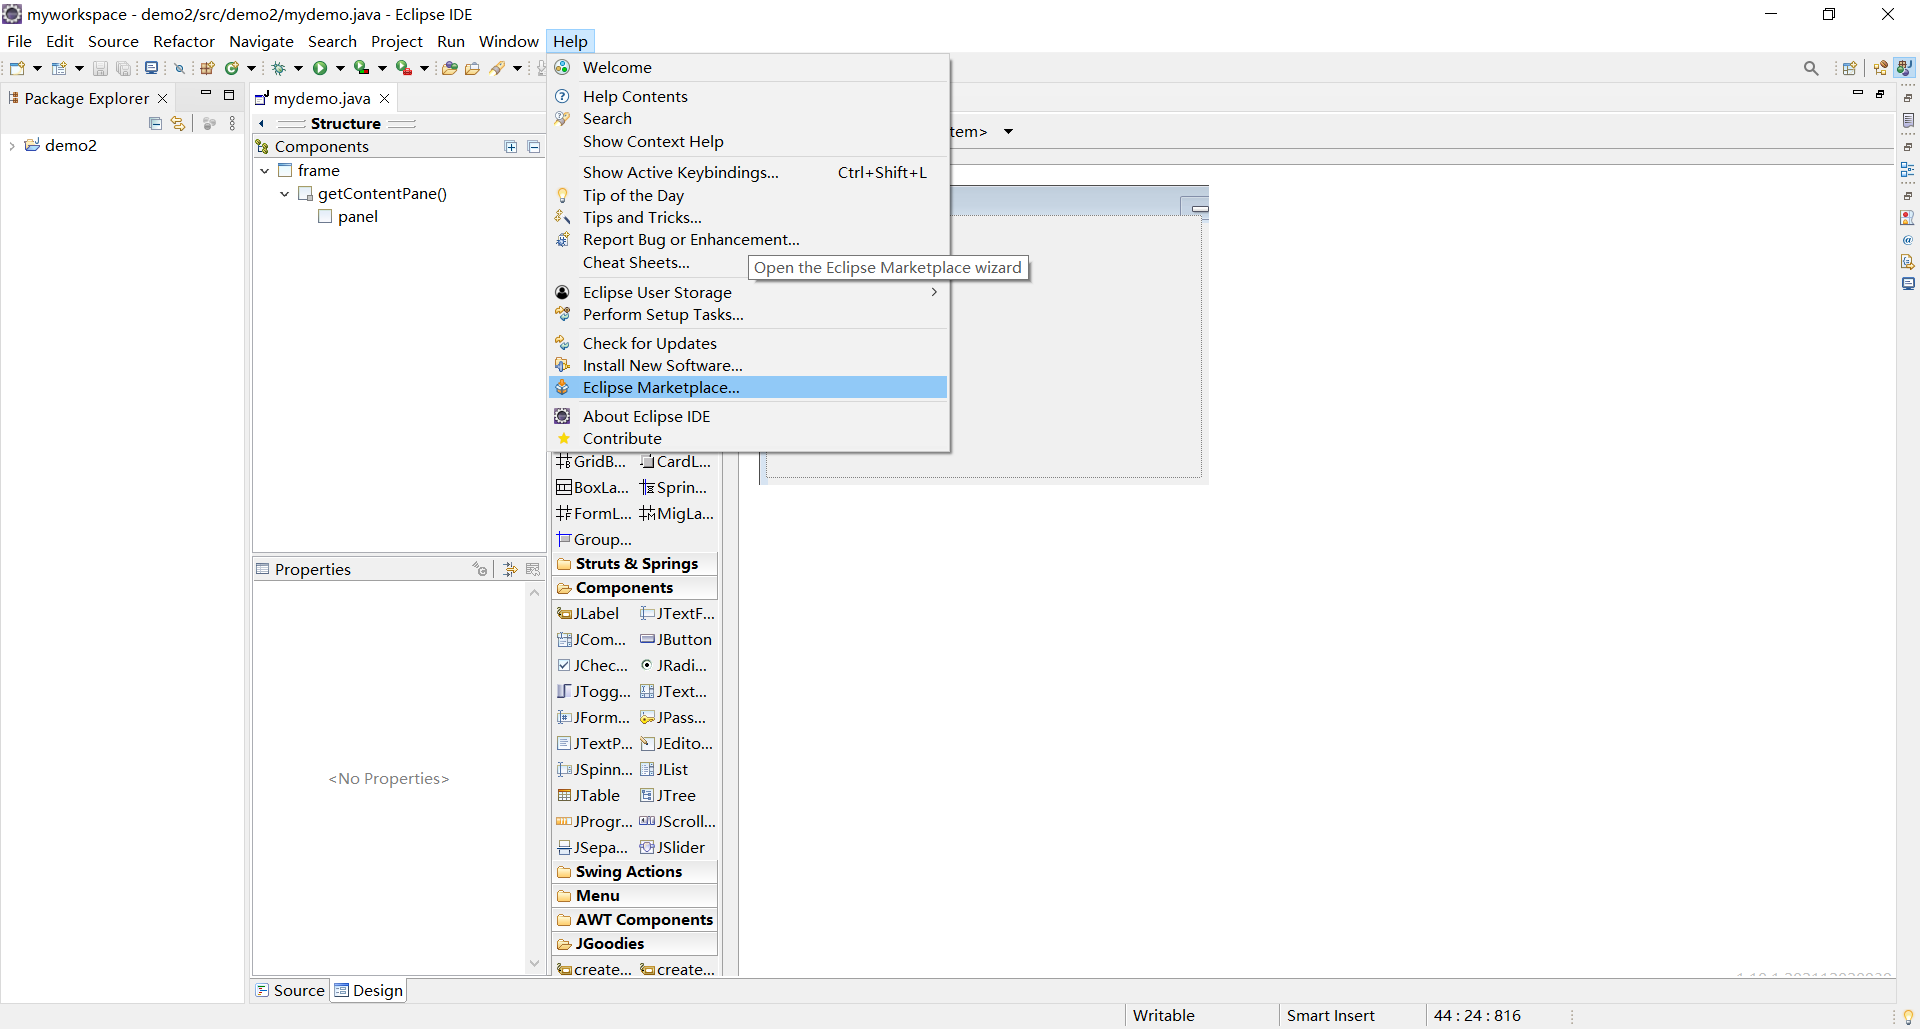Collapse the frame node in the Components tree
Image resolution: width=1920 pixels, height=1029 pixels.
[264, 170]
